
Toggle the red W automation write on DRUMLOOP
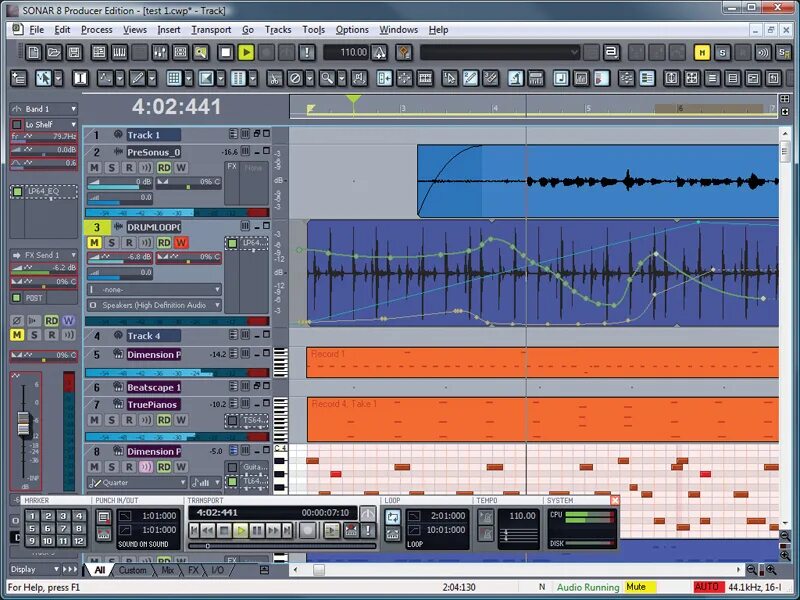181,243
